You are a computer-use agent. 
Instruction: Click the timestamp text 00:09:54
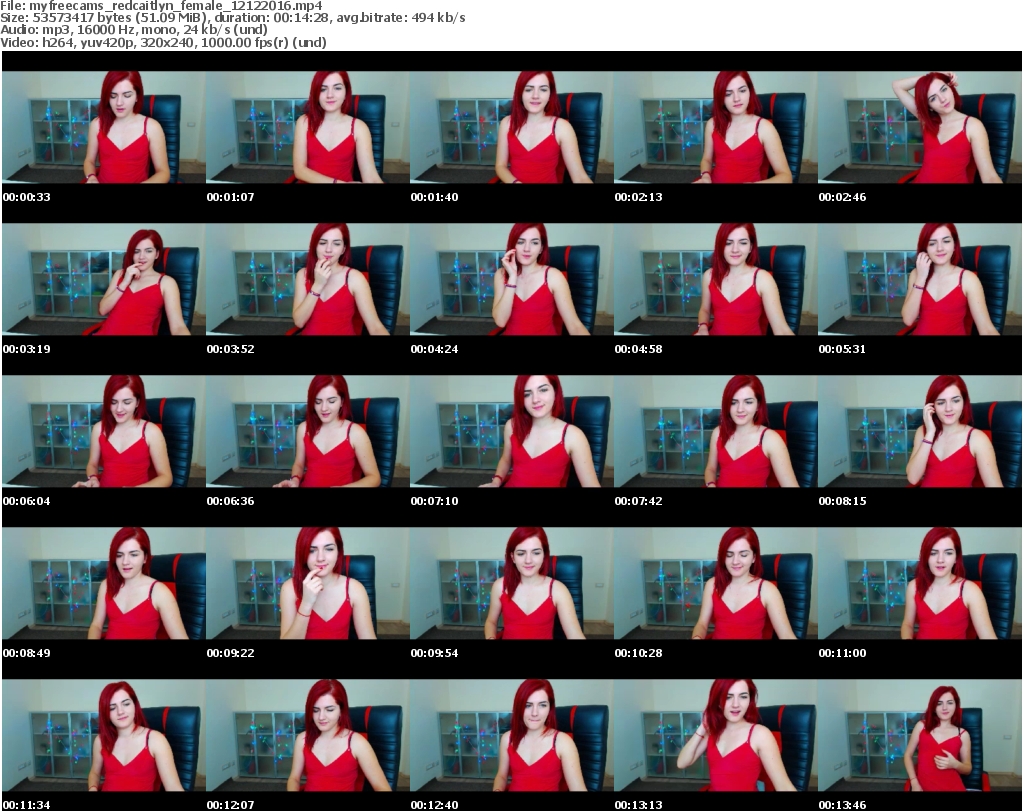pos(434,653)
